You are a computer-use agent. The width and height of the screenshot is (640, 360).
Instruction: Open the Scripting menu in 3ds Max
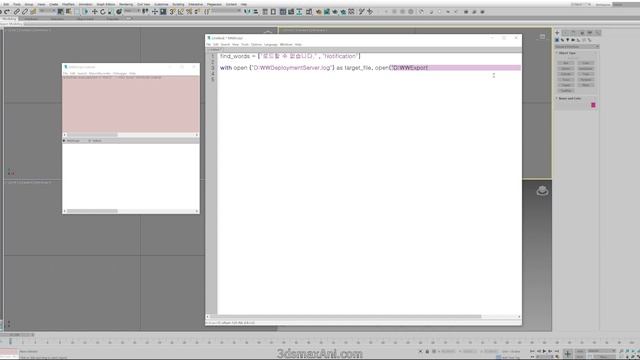click(x=178, y=4)
